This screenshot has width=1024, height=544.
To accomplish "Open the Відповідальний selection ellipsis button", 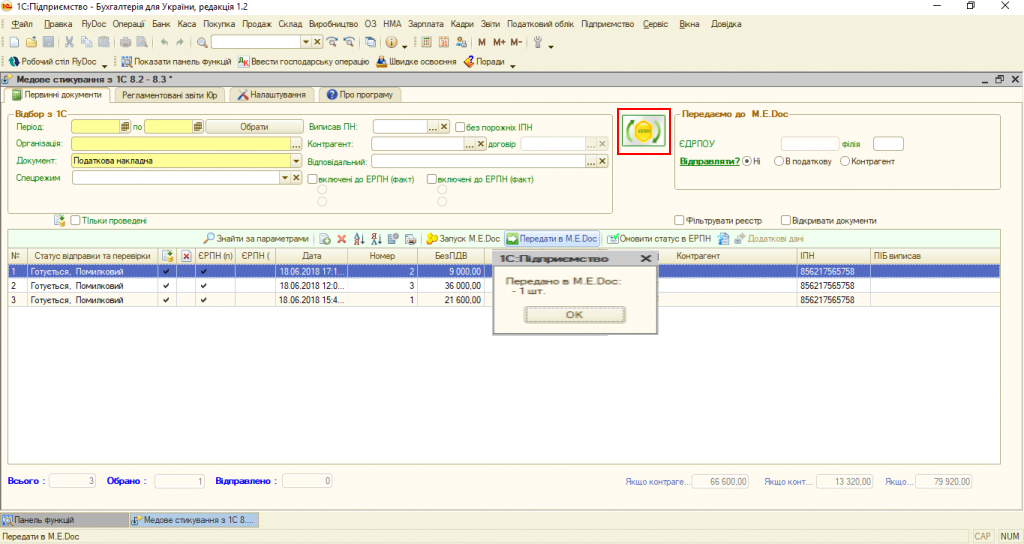I will [x=590, y=161].
